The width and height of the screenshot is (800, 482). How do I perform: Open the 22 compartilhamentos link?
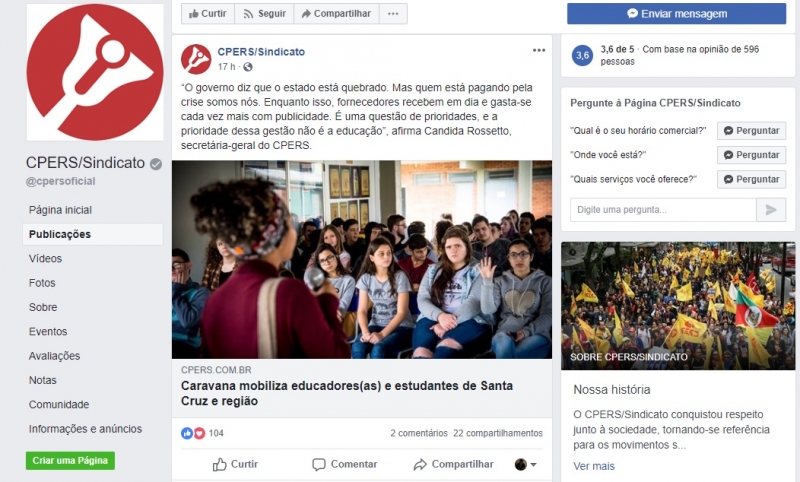(497, 433)
